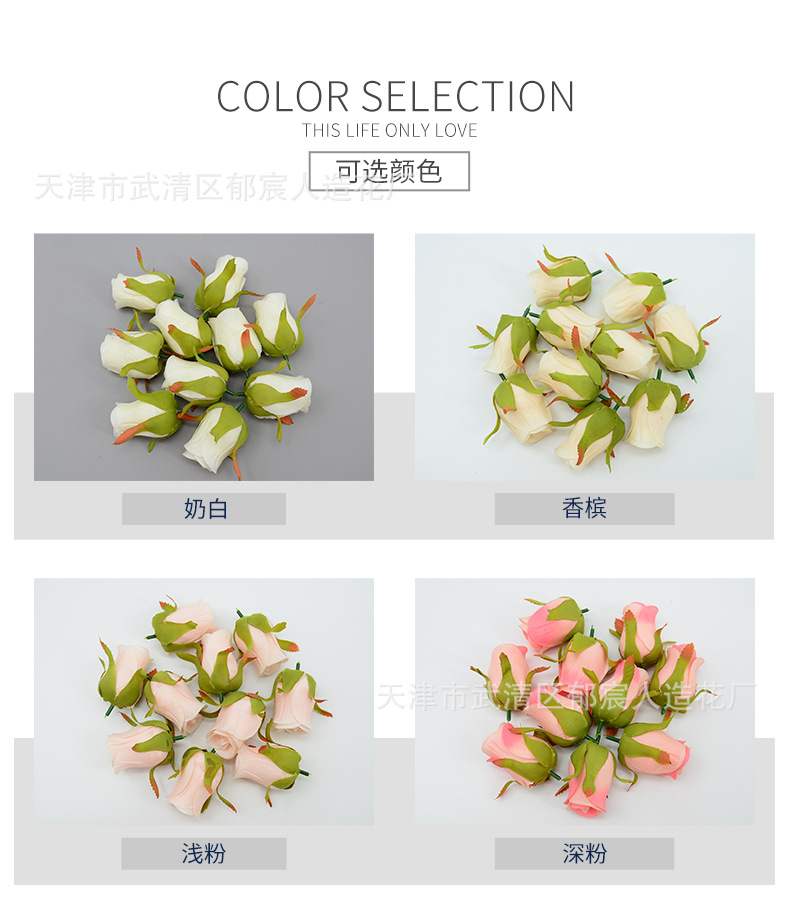
Task: Select the 浅粉 color label
Action: point(204,853)
